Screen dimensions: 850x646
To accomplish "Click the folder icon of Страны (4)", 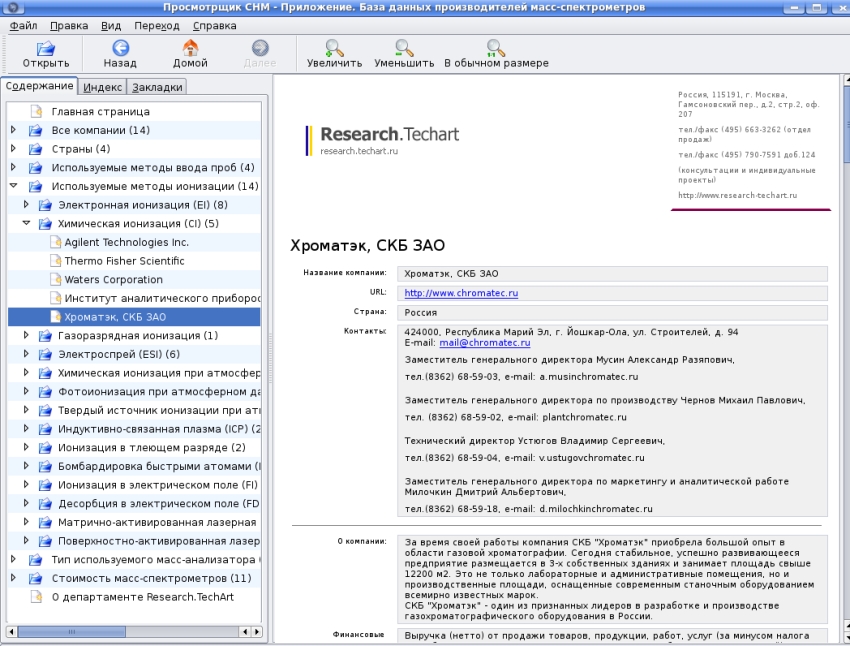I will [x=36, y=149].
